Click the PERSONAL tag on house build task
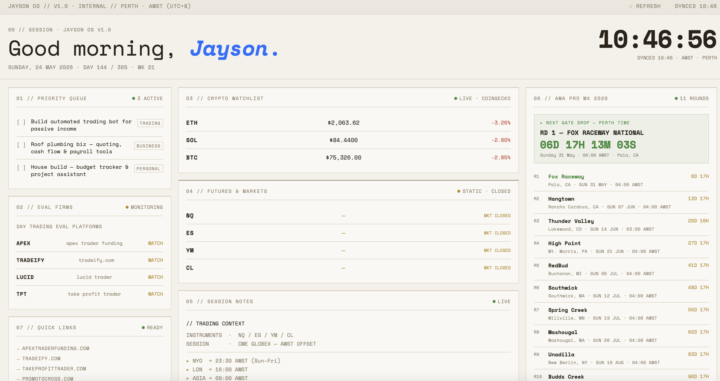This screenshot has height=381, width=720. [148, 168]
